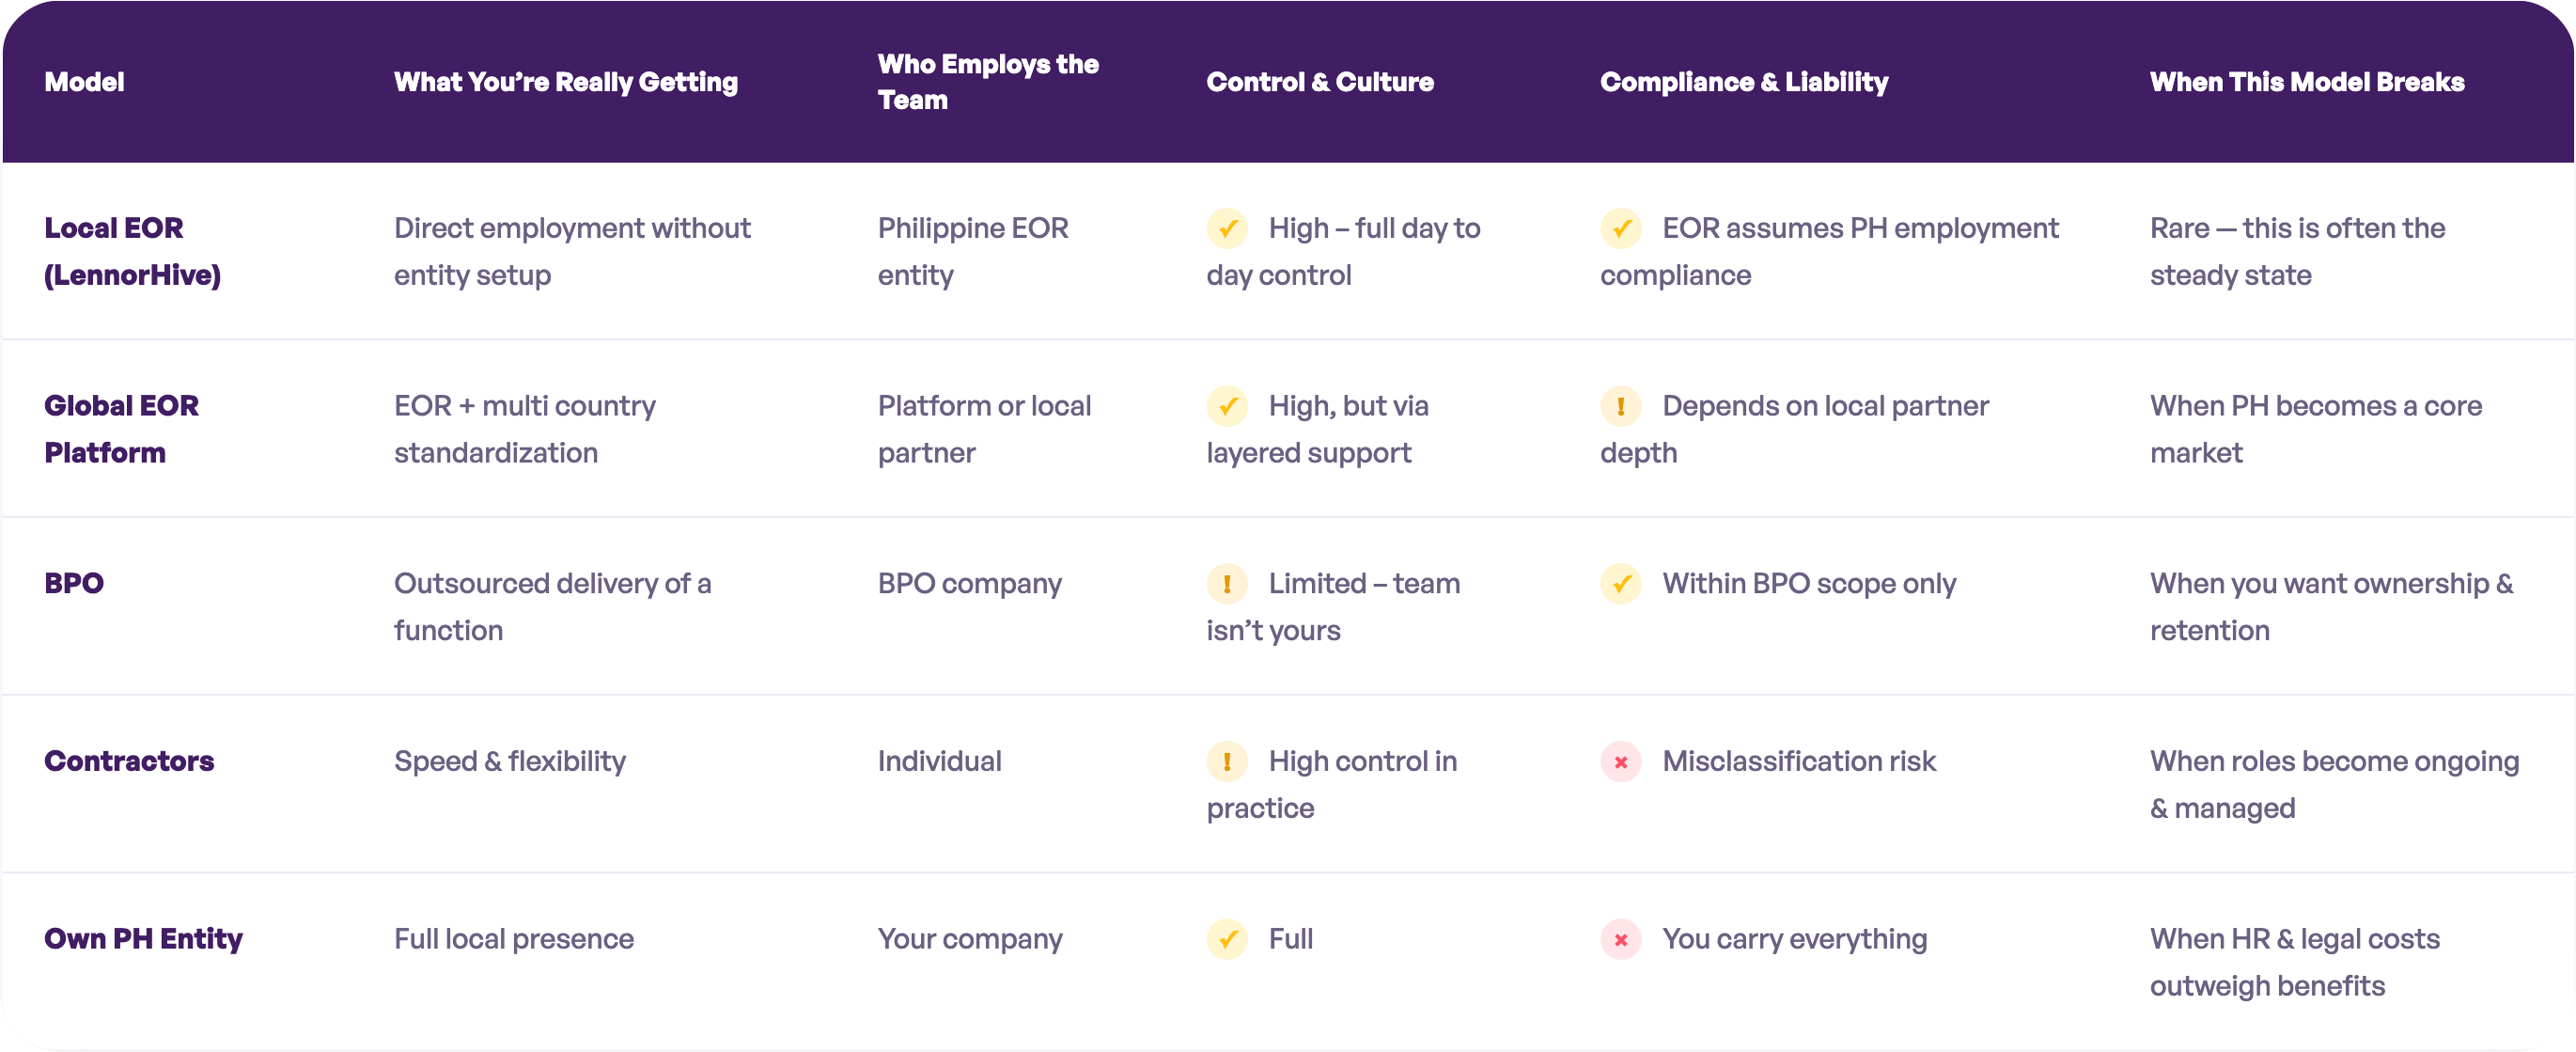Screen dimensions: 2576x1052
Task: Click the warning icon beside 'High control in practice'
Action: 1226,762
